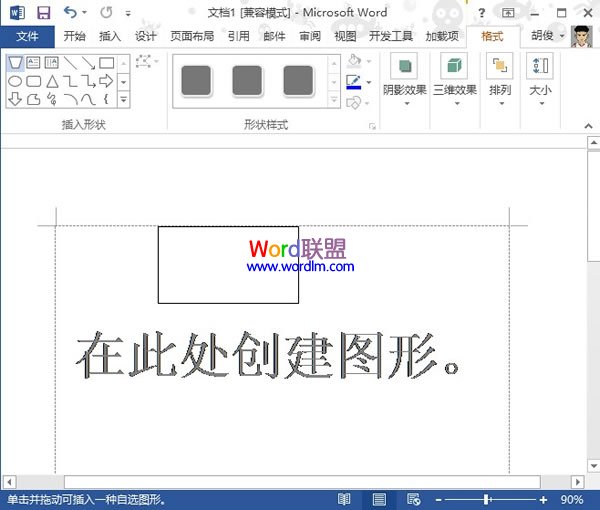The image size is (600, 510).
Task: Switch to Print Layout view in status bar
Action: coord(379,499)
